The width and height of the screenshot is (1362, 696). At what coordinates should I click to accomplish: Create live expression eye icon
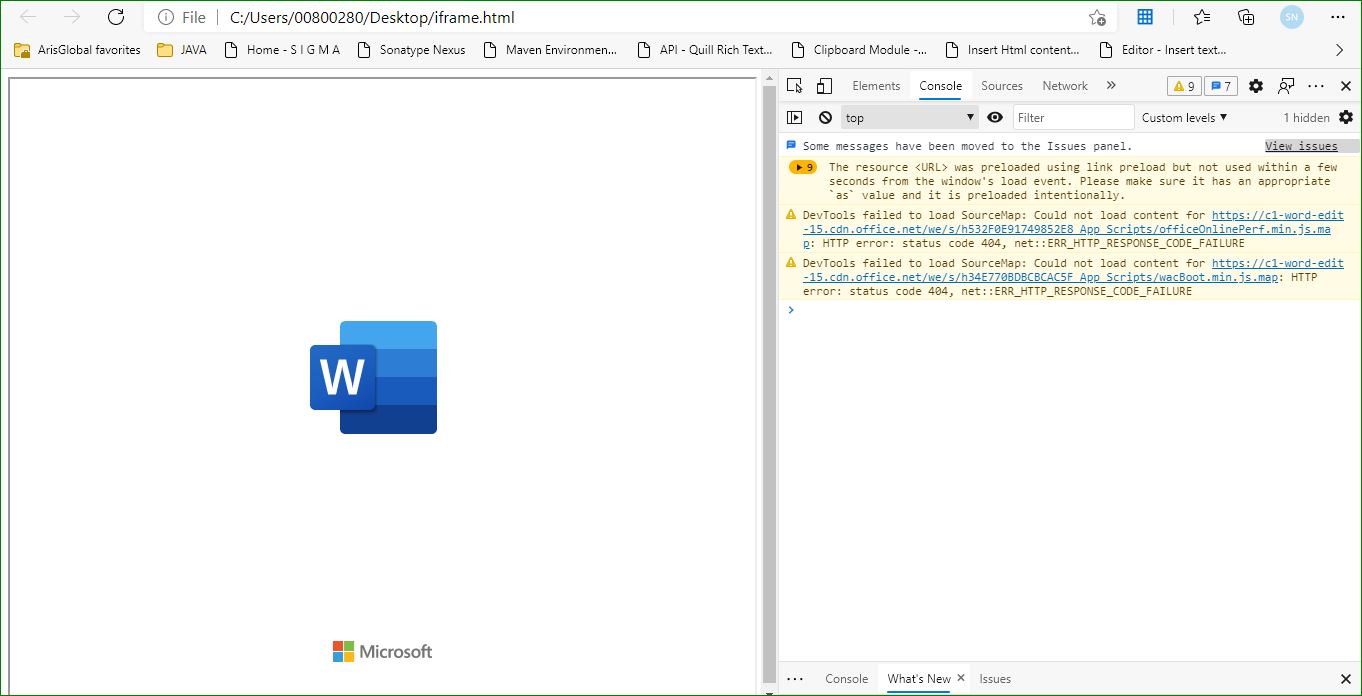994,117
